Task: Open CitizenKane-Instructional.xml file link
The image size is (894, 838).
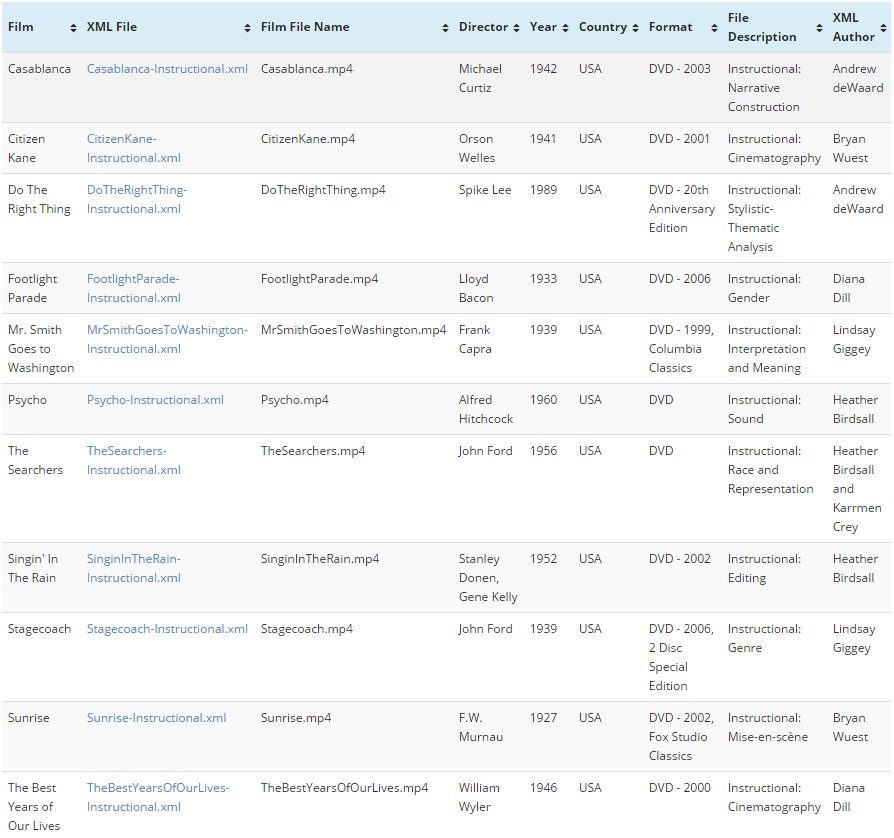Action: click(133, 148)
